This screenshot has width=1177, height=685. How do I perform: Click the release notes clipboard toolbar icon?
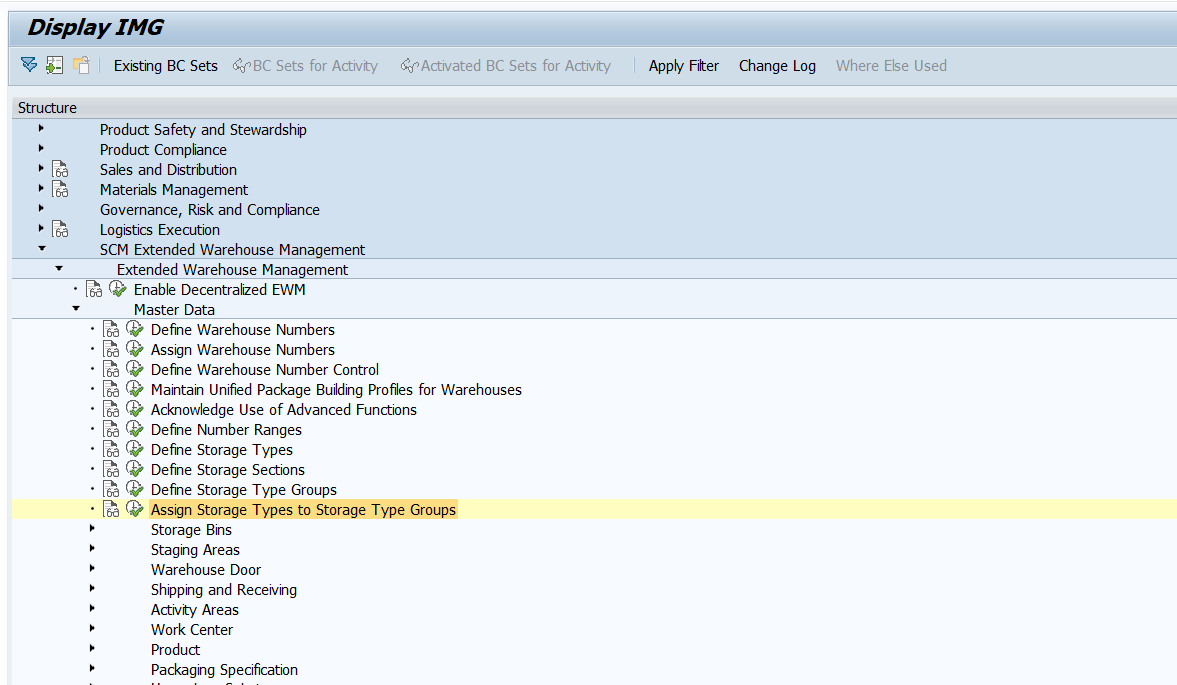(x=80, y=65)
